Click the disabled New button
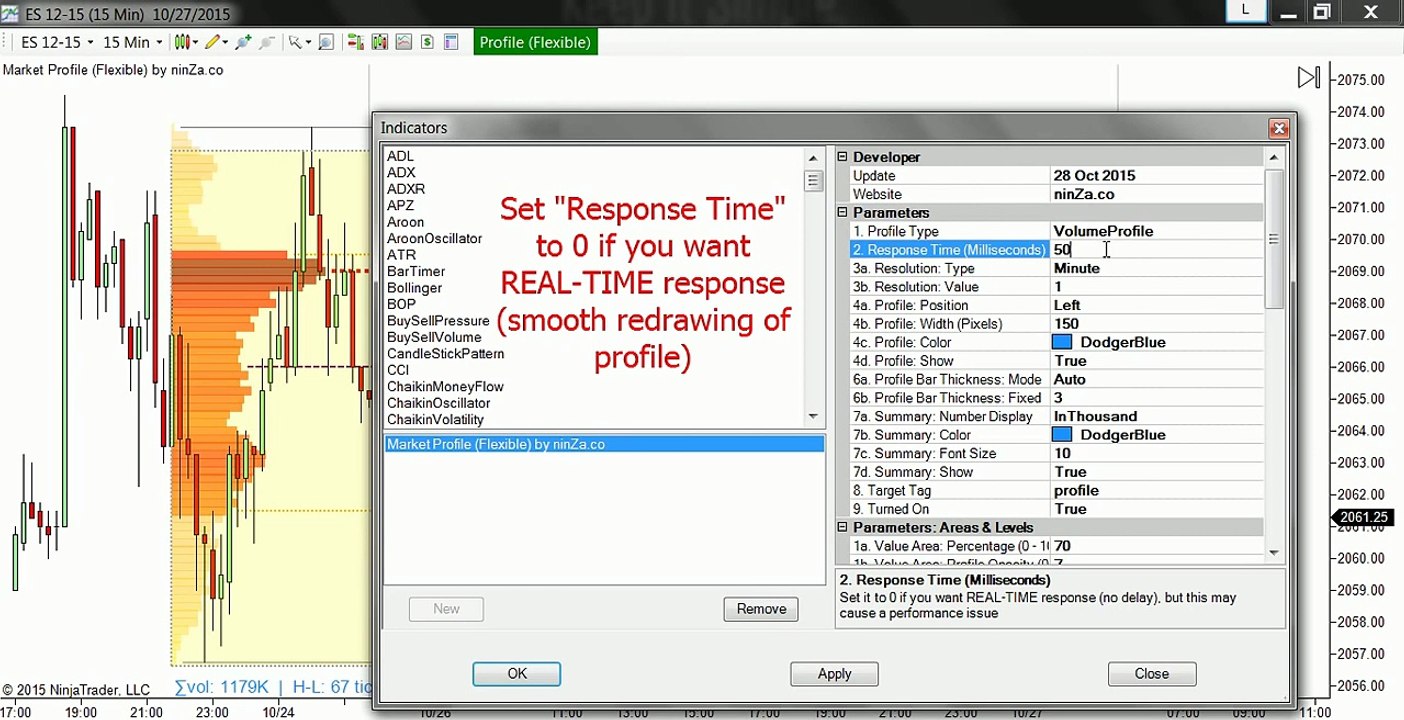Image resolution: width=1404 pixels, height=720 pixels. point(446,609)
